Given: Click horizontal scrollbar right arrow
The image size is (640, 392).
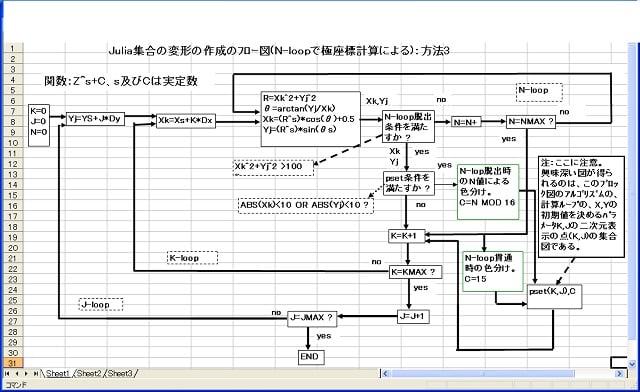Looking at the screenshot, I should 620,373.
